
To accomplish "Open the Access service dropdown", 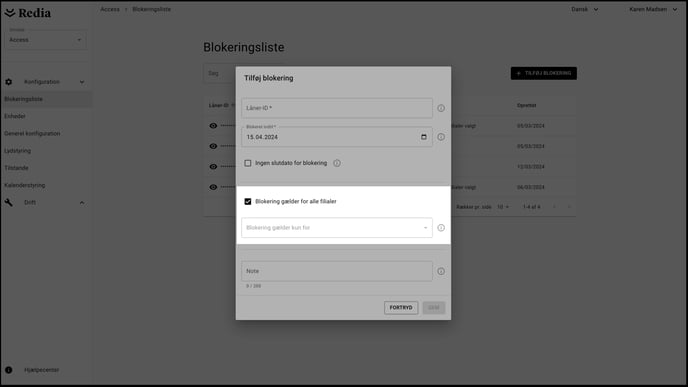I will coord(46,40).
